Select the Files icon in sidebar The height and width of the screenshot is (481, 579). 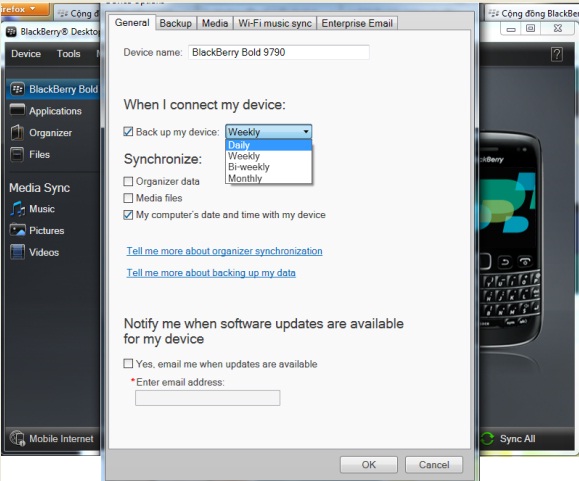point(17,154)
